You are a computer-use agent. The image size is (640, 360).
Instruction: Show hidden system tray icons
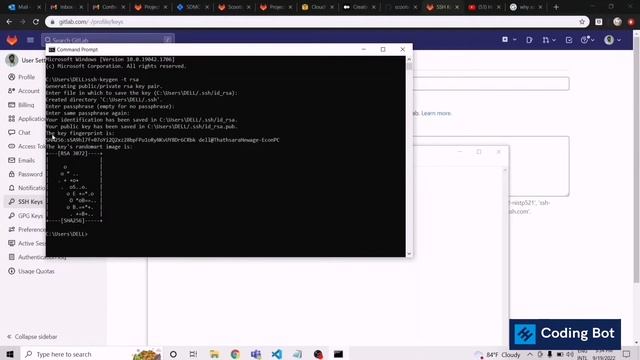point(530,354)
